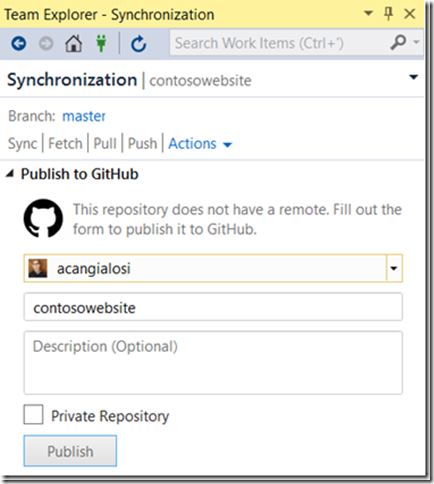
Task: Go back with the blue arrow icon
Action: (19, 43)
